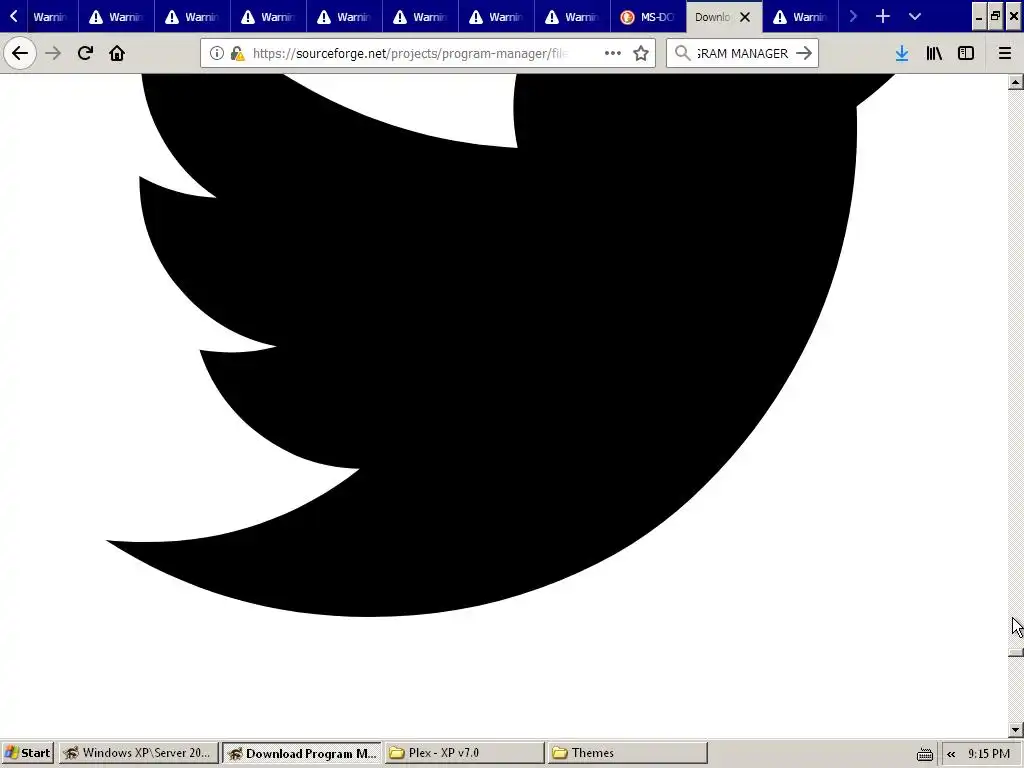Viewport: 1024px width, 768px height.
Task: Select the active Download tab label
Action: (712, 17)
